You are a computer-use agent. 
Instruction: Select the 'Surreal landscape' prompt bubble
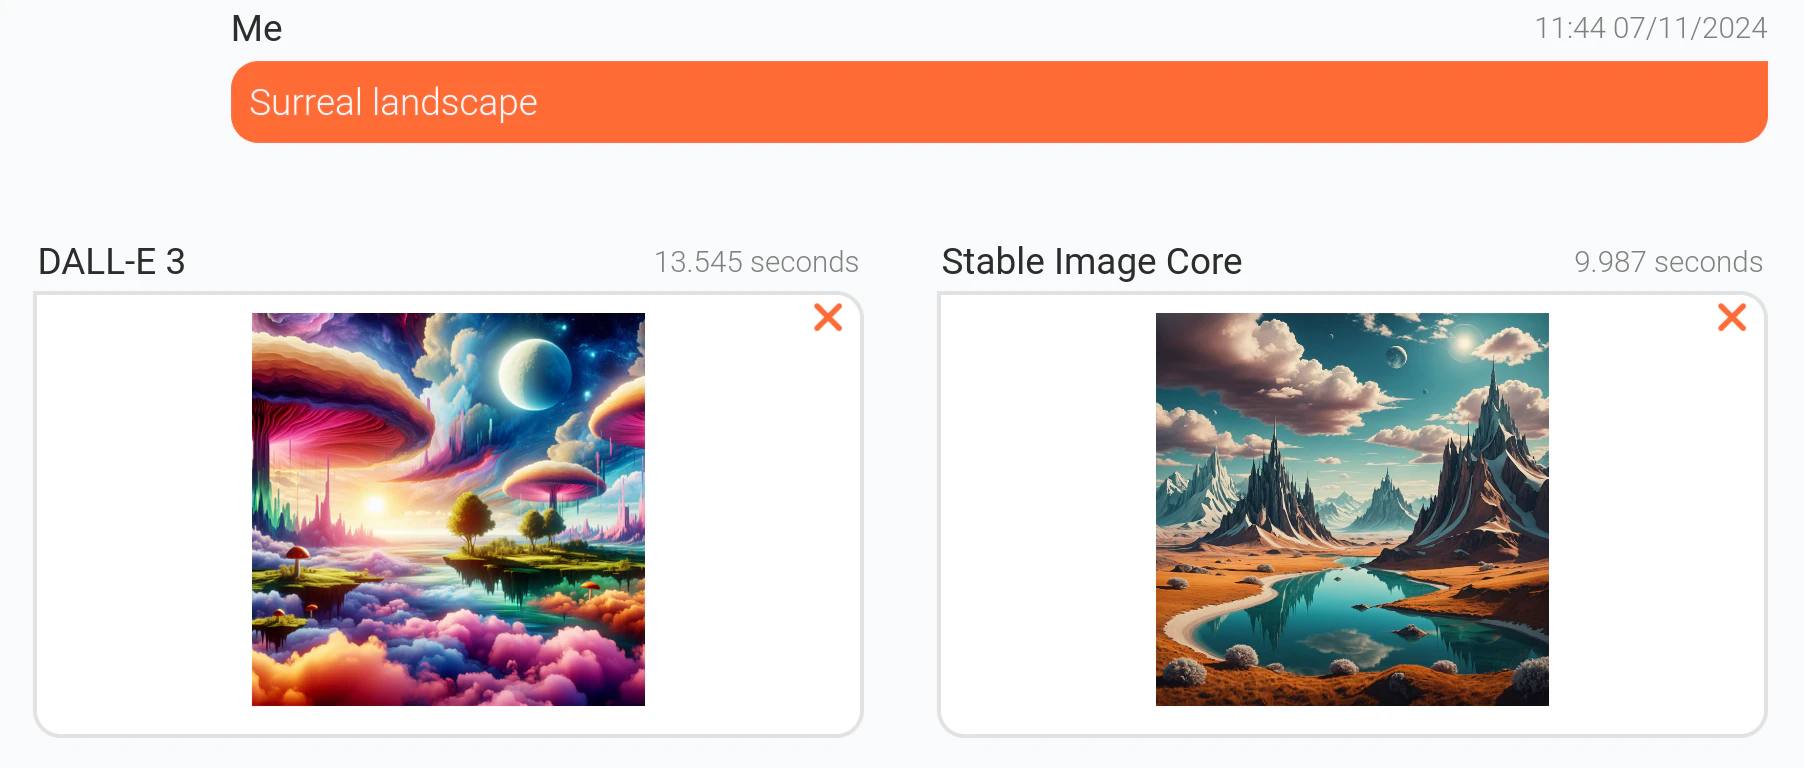point(393,101)
